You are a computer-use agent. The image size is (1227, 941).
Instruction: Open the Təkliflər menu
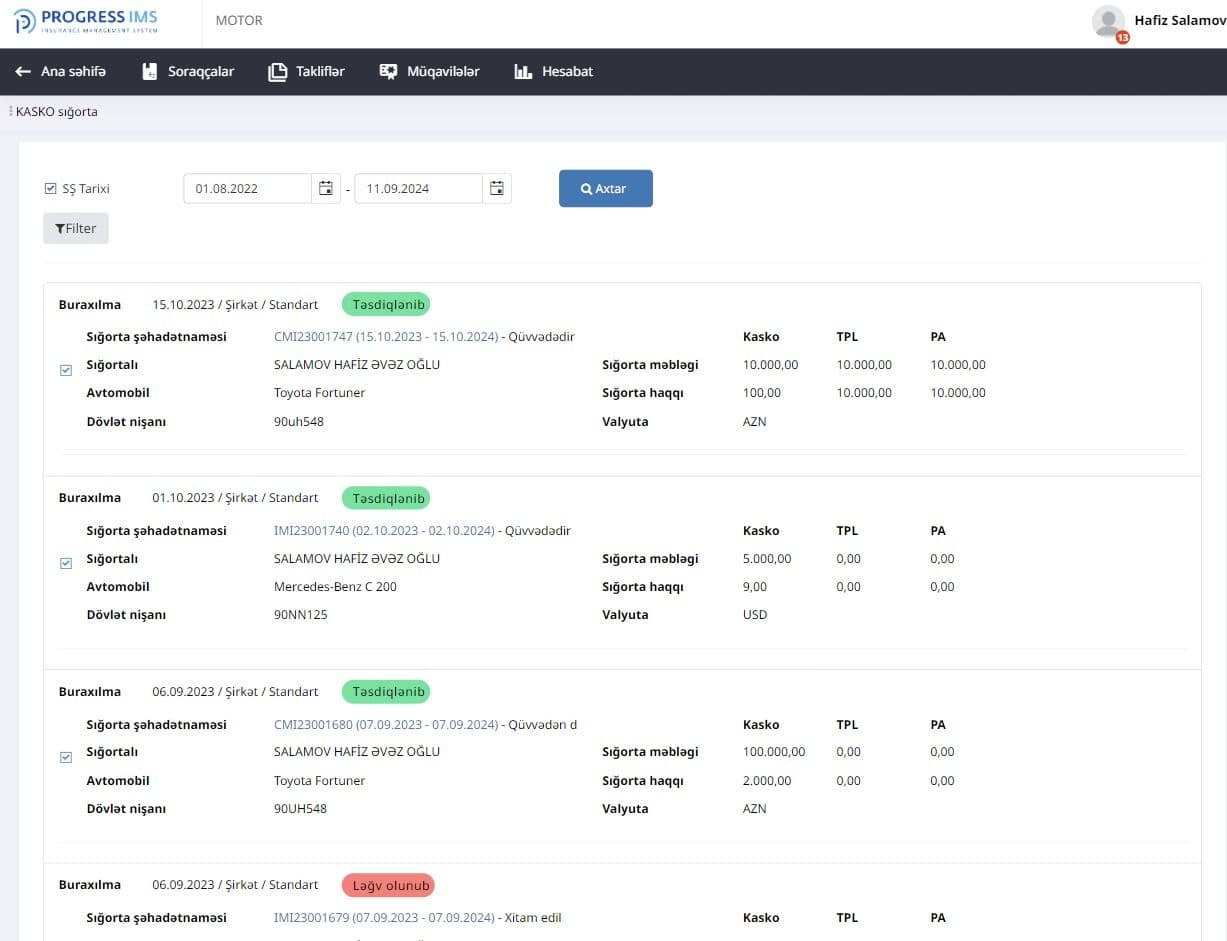320,72
